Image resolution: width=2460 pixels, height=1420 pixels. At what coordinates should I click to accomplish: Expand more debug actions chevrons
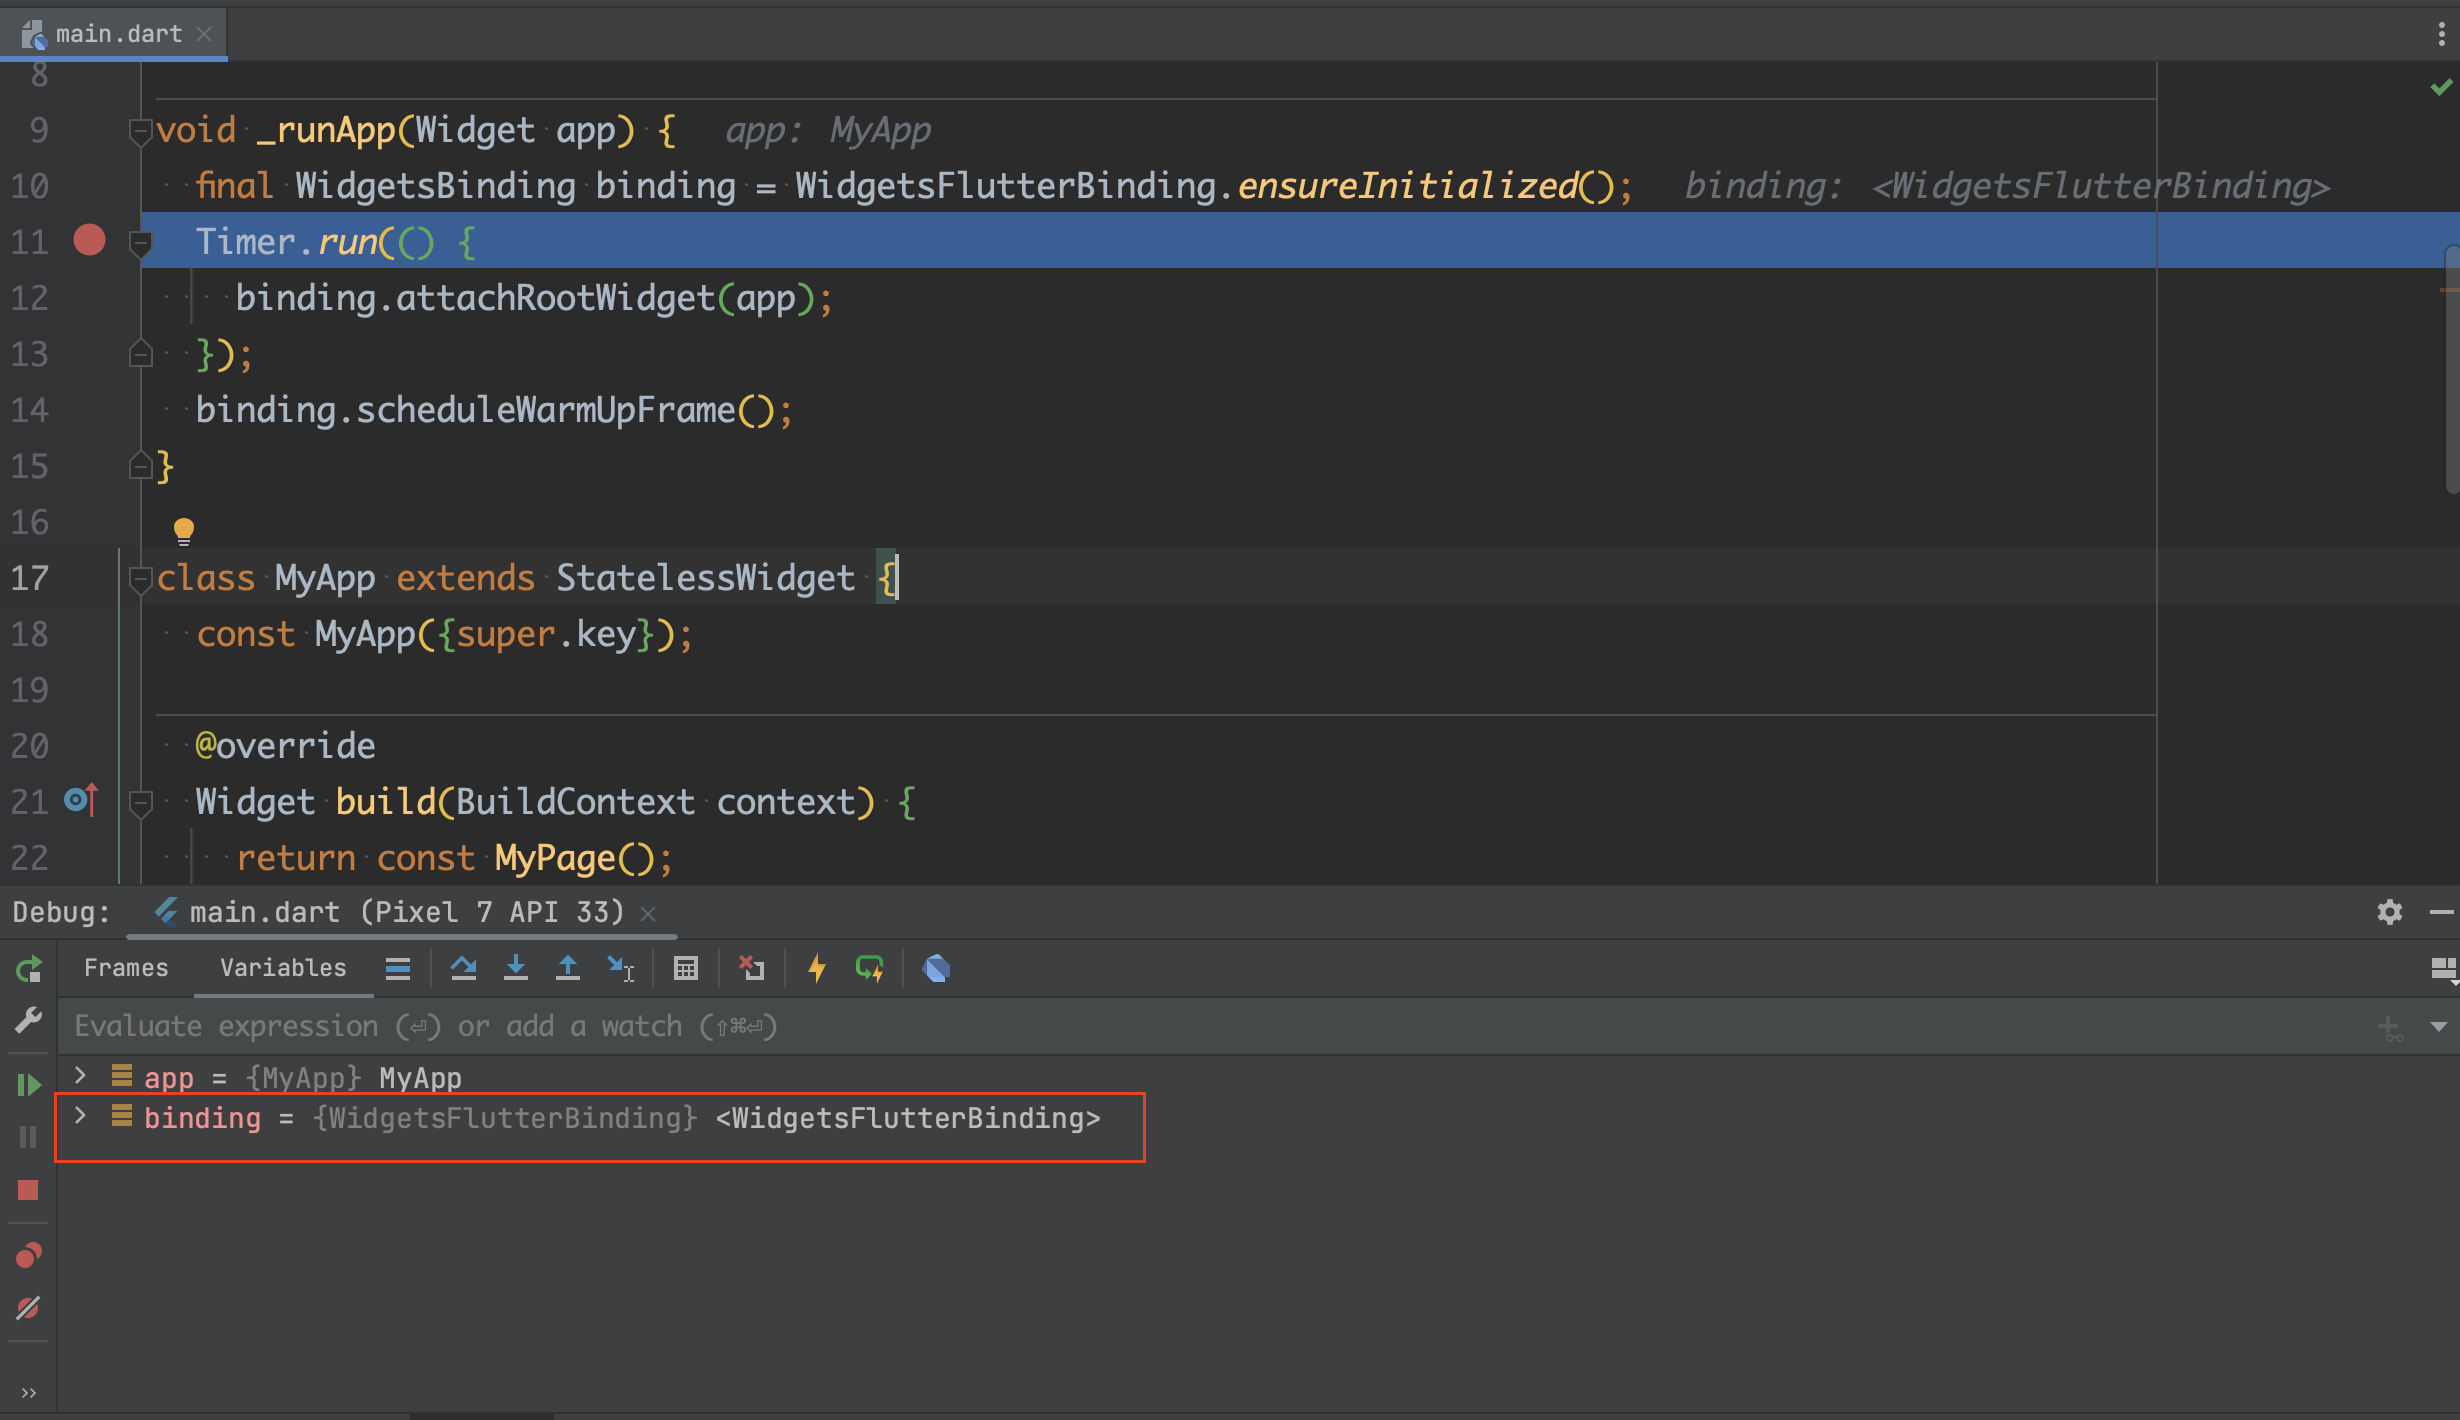(28, 1392)
